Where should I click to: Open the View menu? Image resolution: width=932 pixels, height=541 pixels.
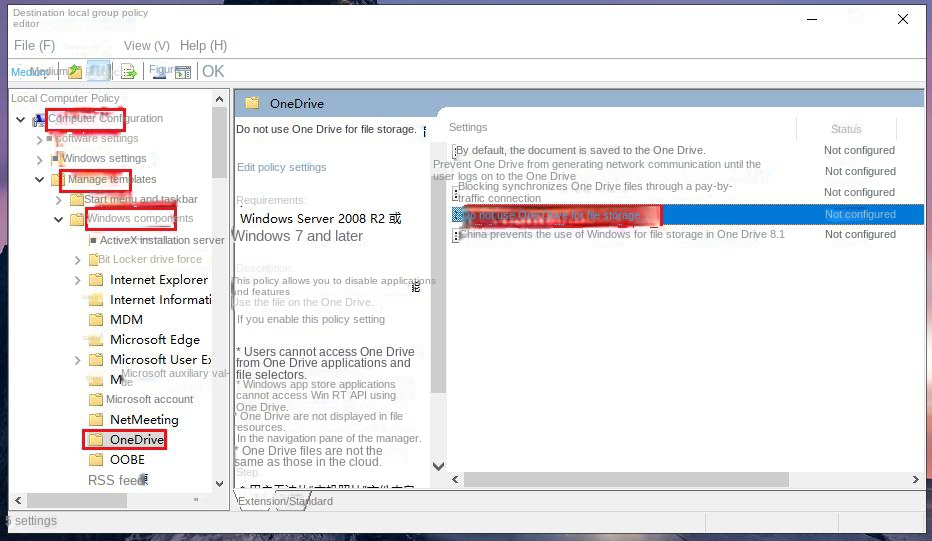[x=146, y=46]
